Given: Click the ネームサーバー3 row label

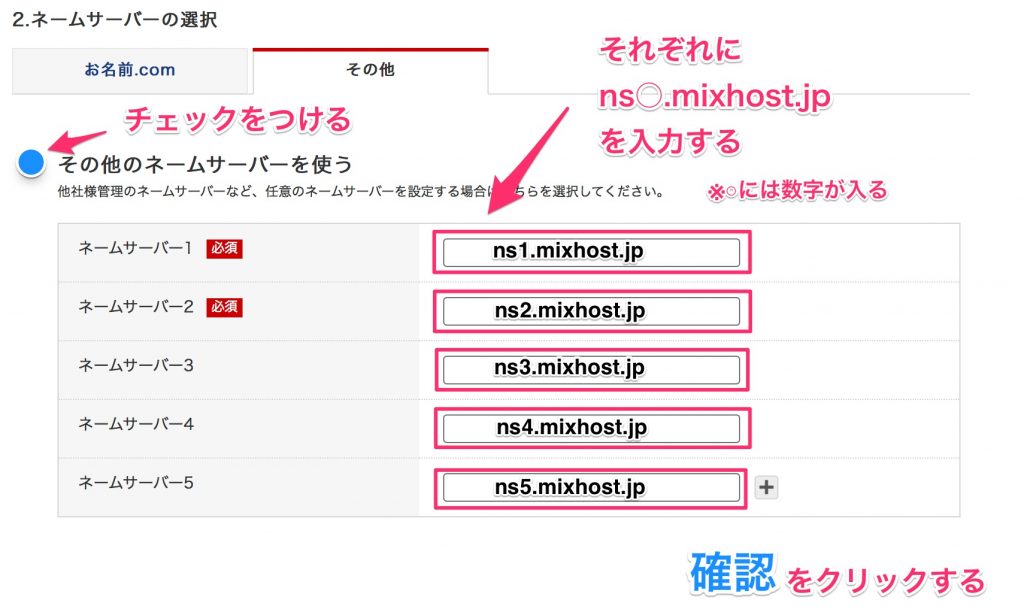Looking at the screenshot, I should pyautogui.click(x=135, y=365).
